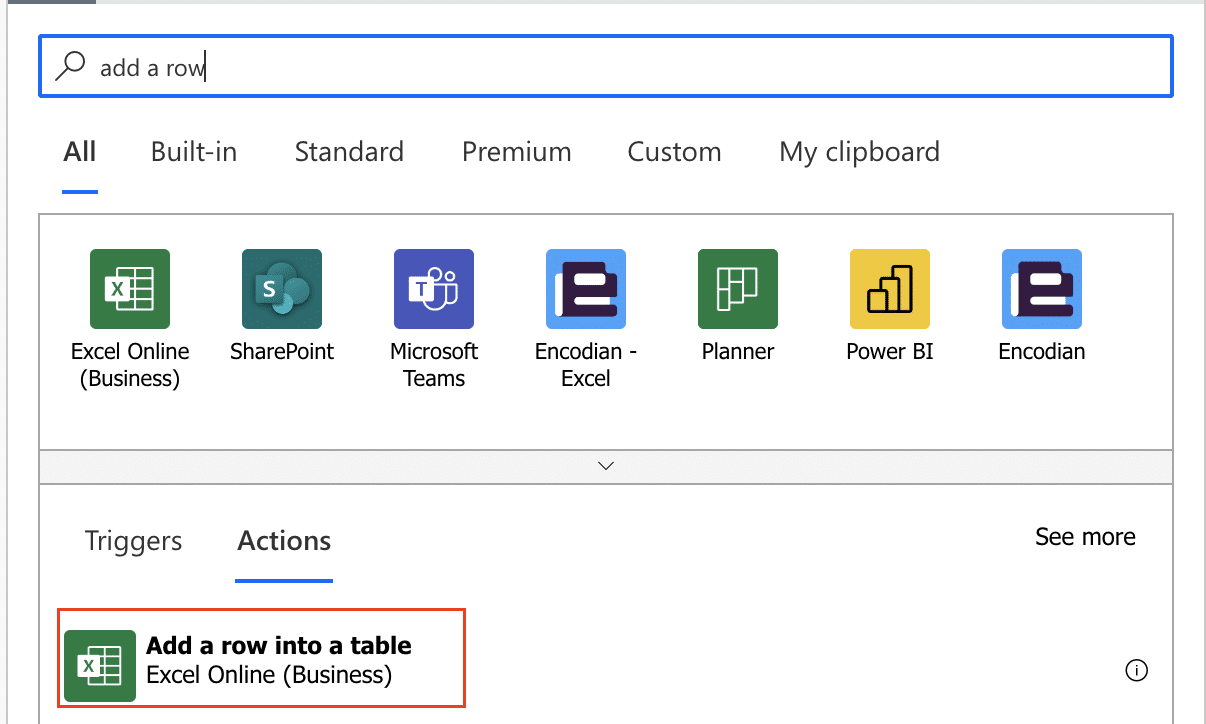The image size is (1206, 724).
Task: Go to the Custom tab
Action: (674, 152)
